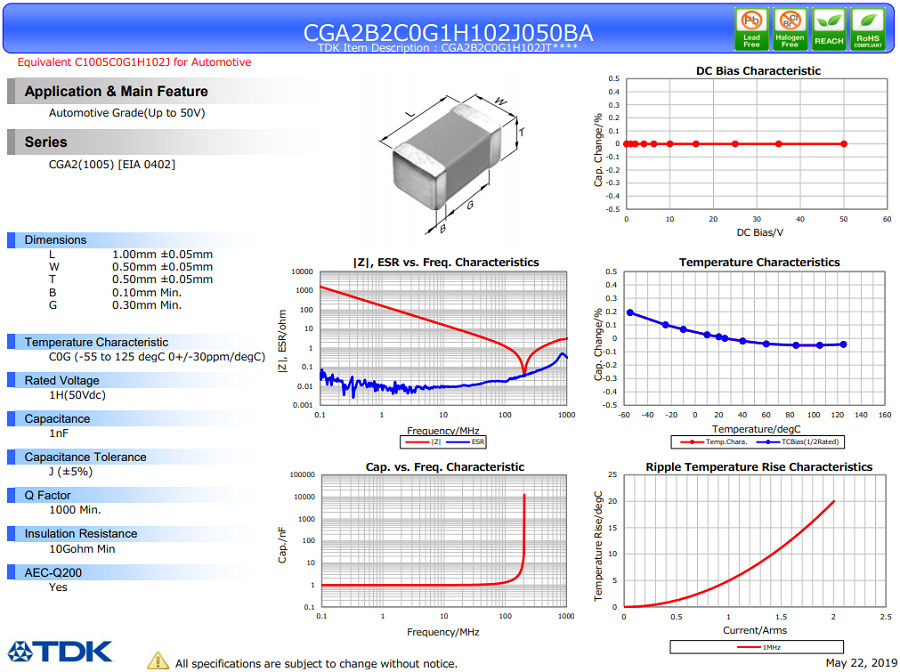Click the May 22, 2019 date
This screenshot has height=672, width=900.
point(861,663)
